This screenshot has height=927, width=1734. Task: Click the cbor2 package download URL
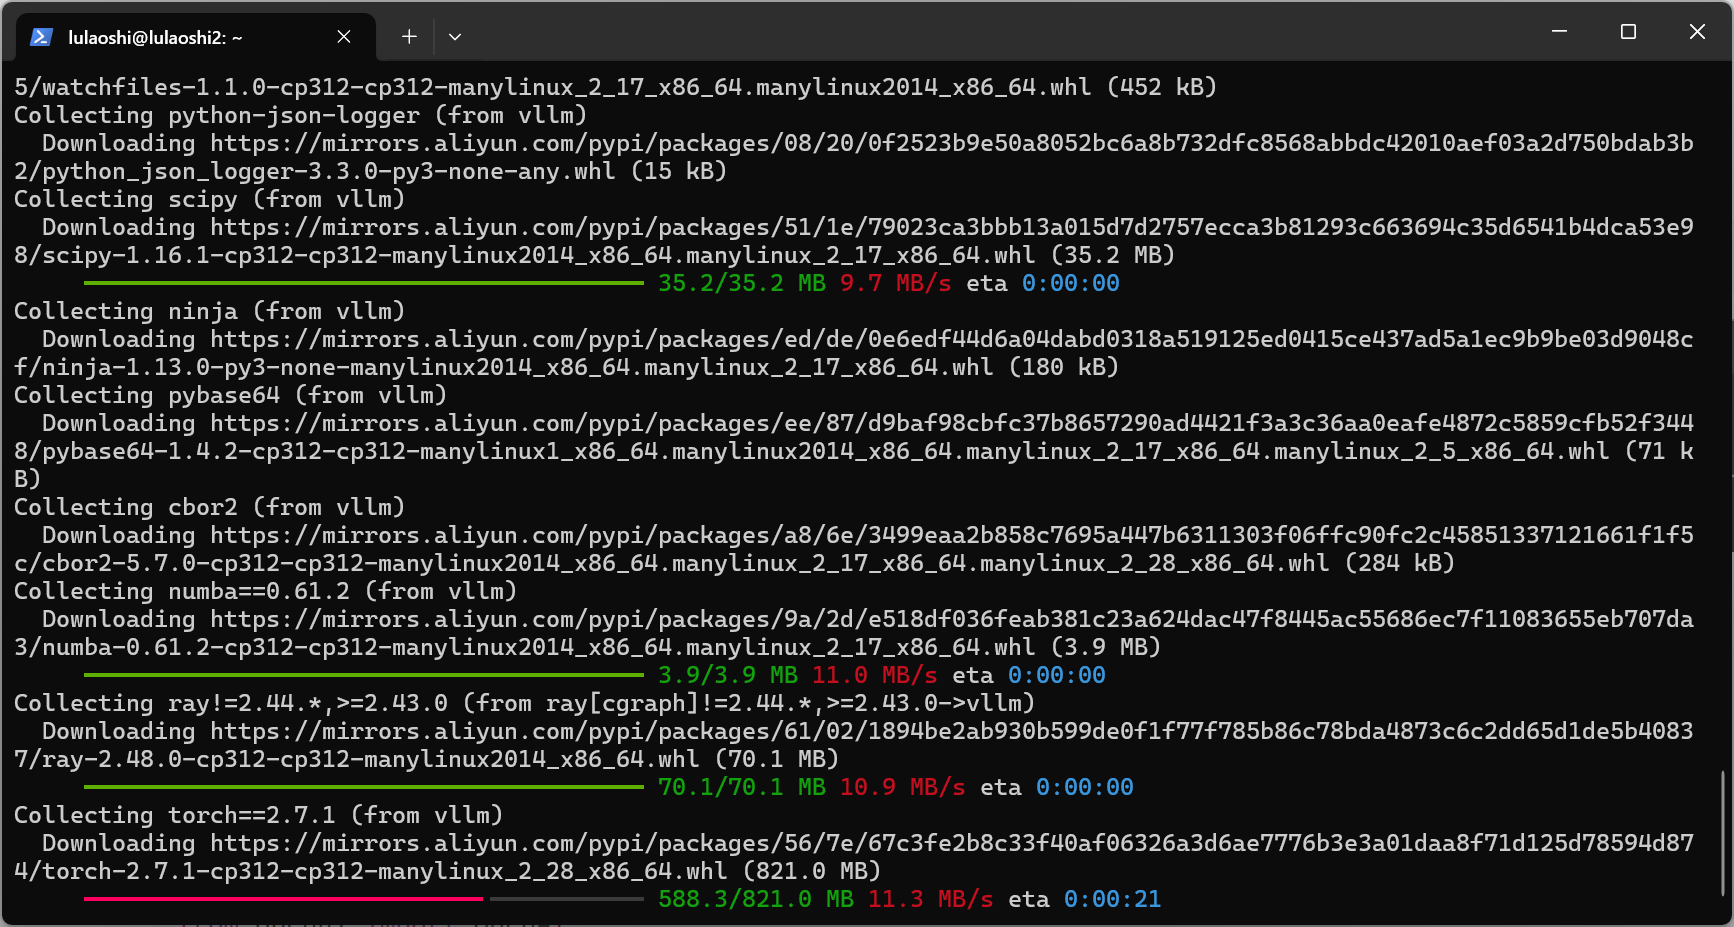(x=952, y=536)
